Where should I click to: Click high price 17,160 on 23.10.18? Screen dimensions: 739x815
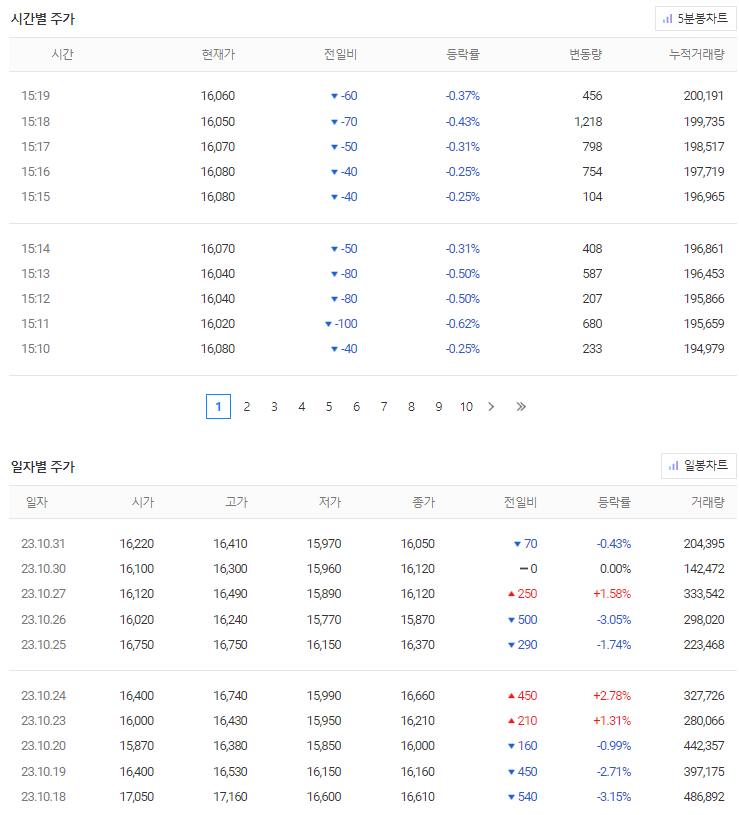point(230,796)
